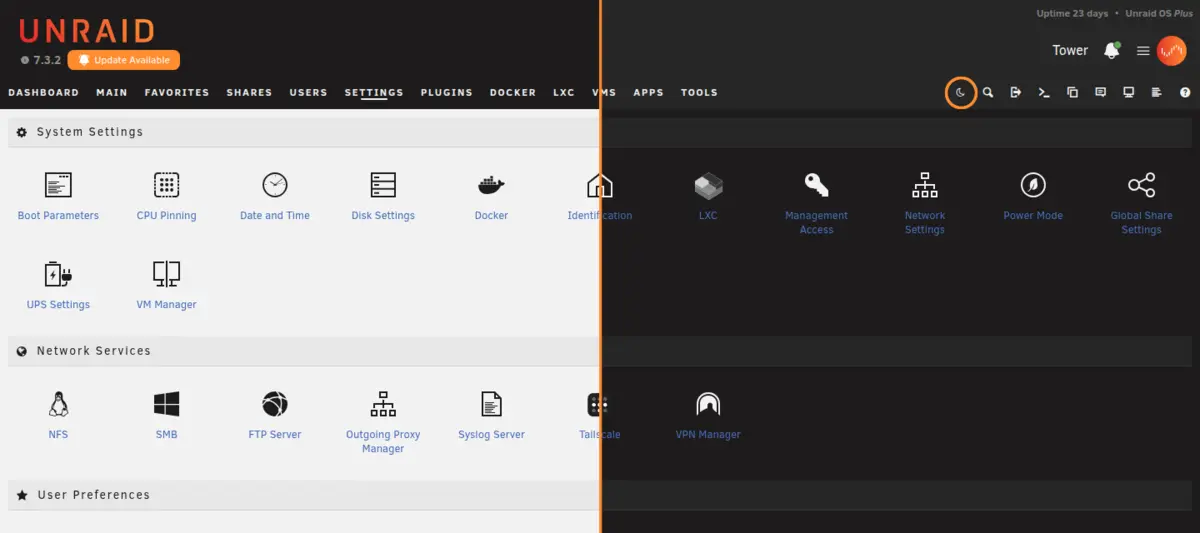This screenshot has width=1200, height=533.
Task: Open NFS network service settings
Action: pos(58,416)
